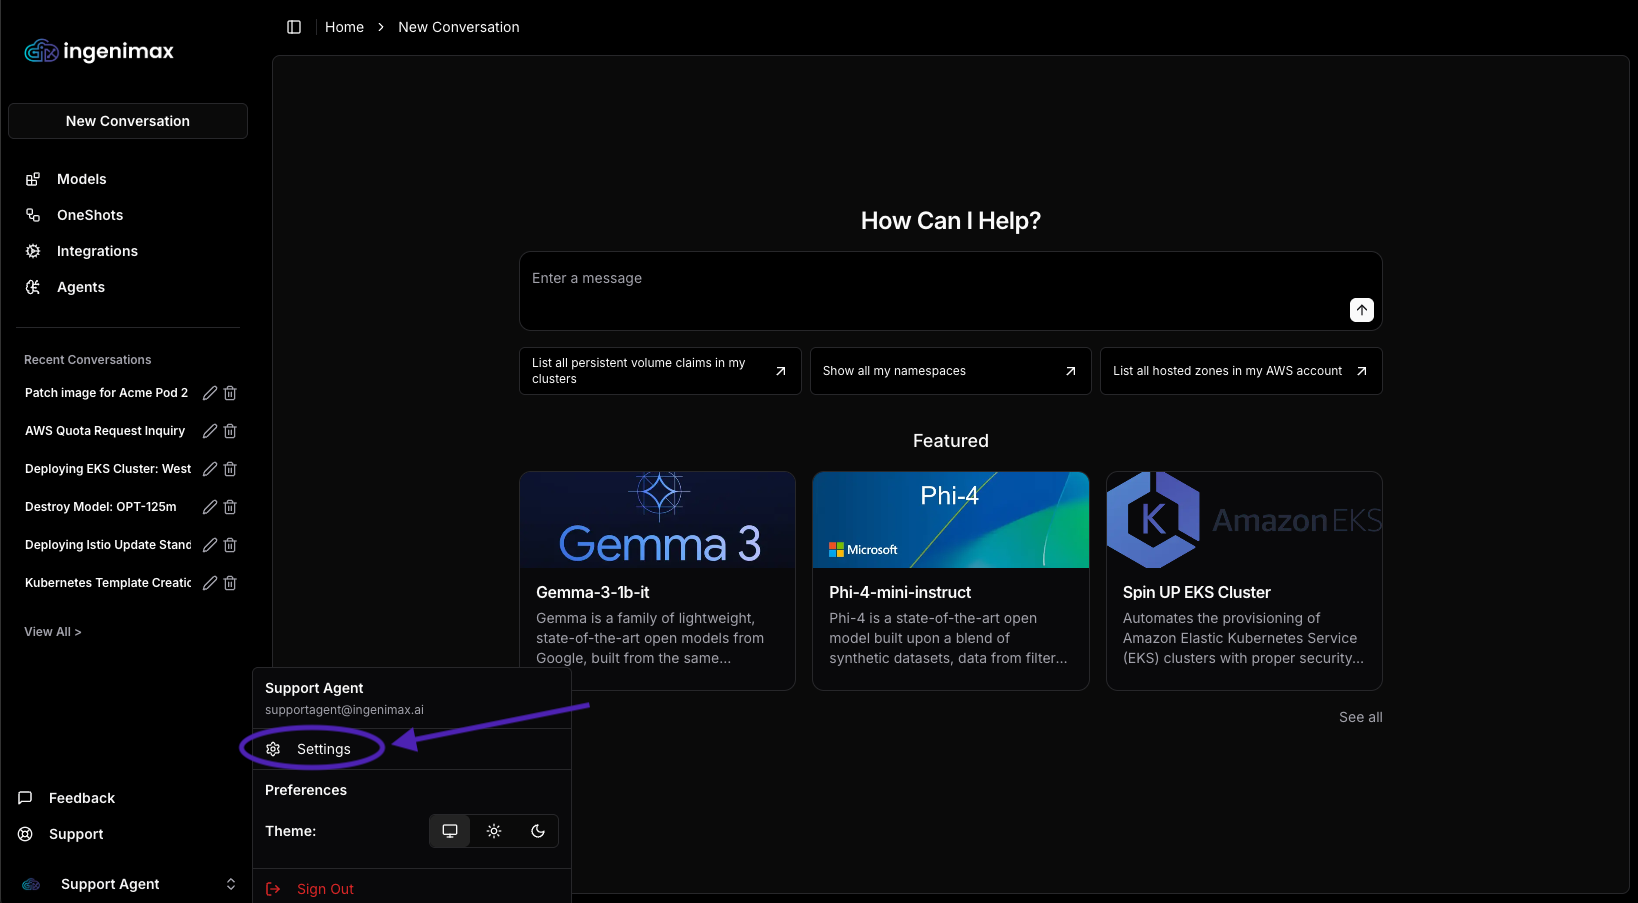Screen dimensions: 1638x903
Task: Click the See all featured link
Action: coord(1360,717)
